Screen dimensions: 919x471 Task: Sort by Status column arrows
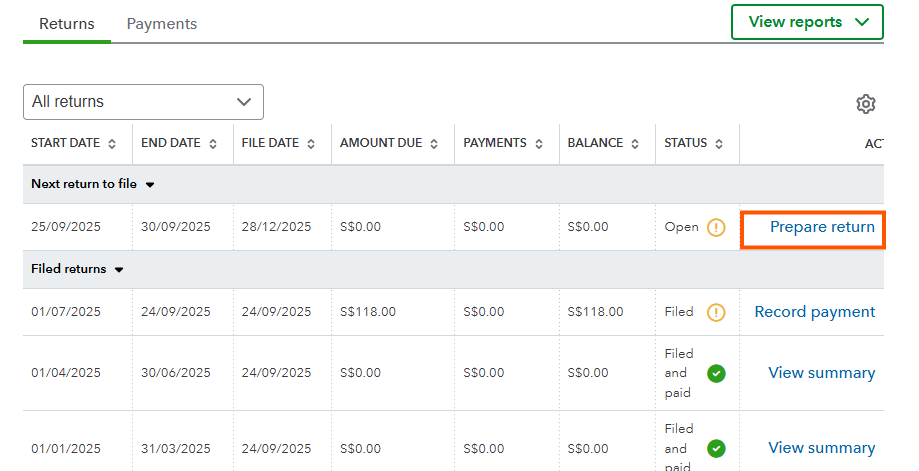[718, 144]
